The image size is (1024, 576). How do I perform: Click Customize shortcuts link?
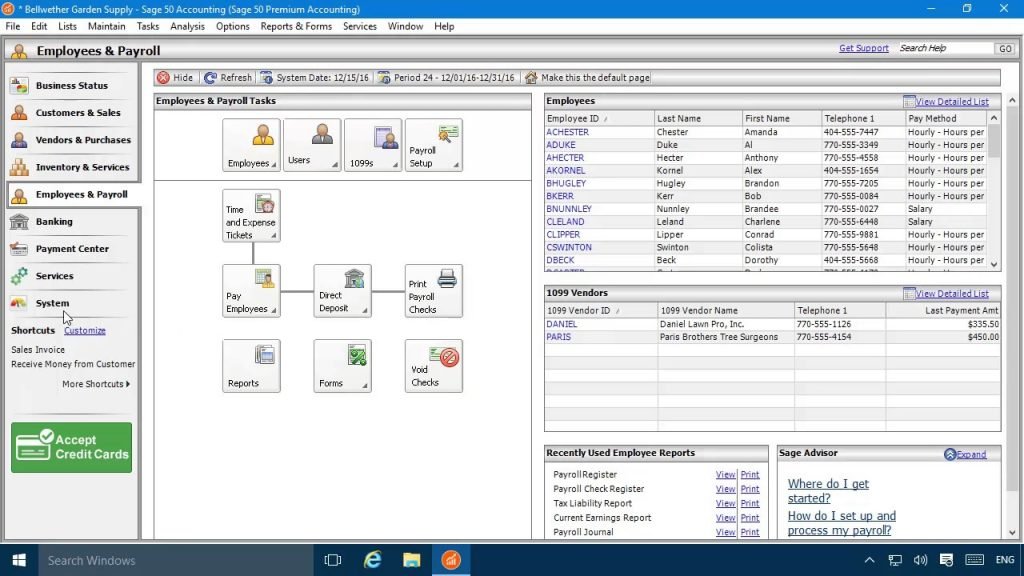(85, 330)
